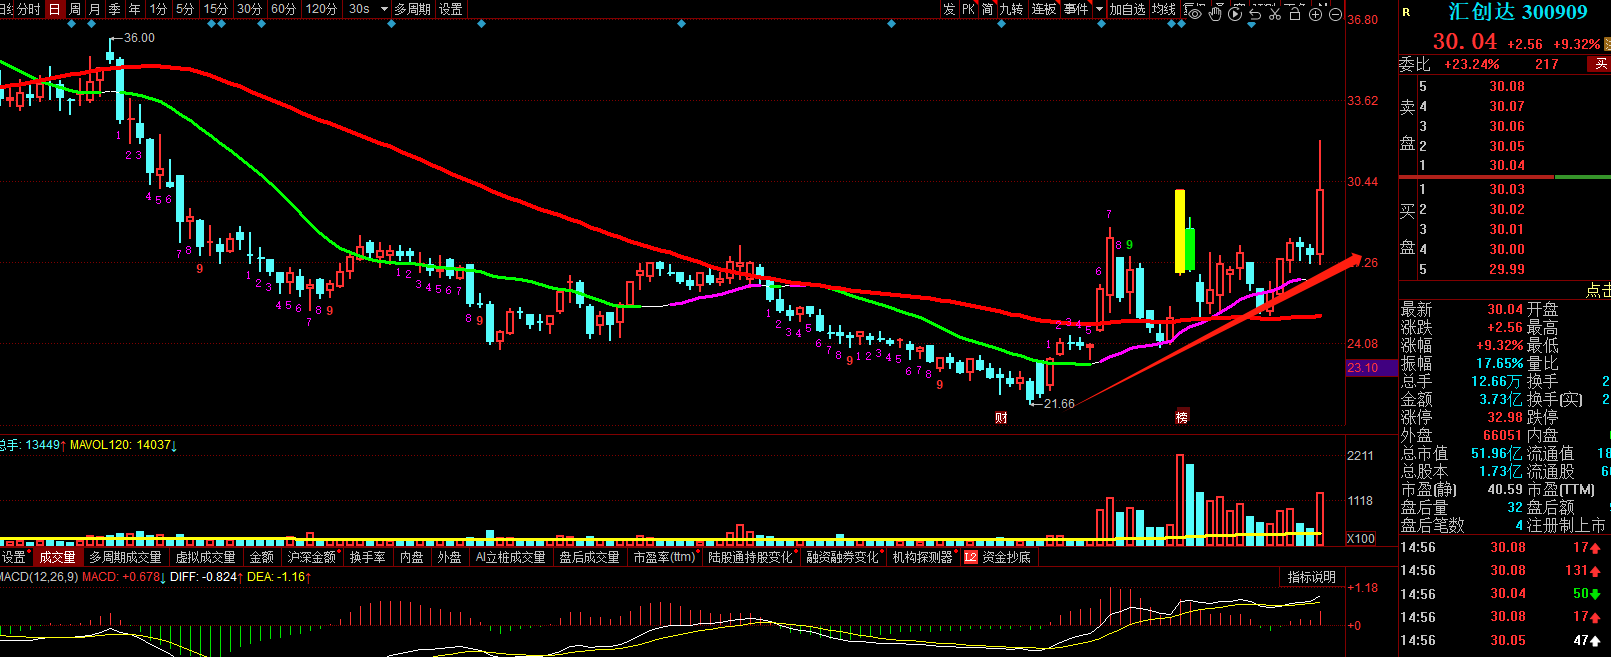Click buy level 1 price 30.03
Viewport: 1611px width, 657px height.
(x=1506, y=189)
